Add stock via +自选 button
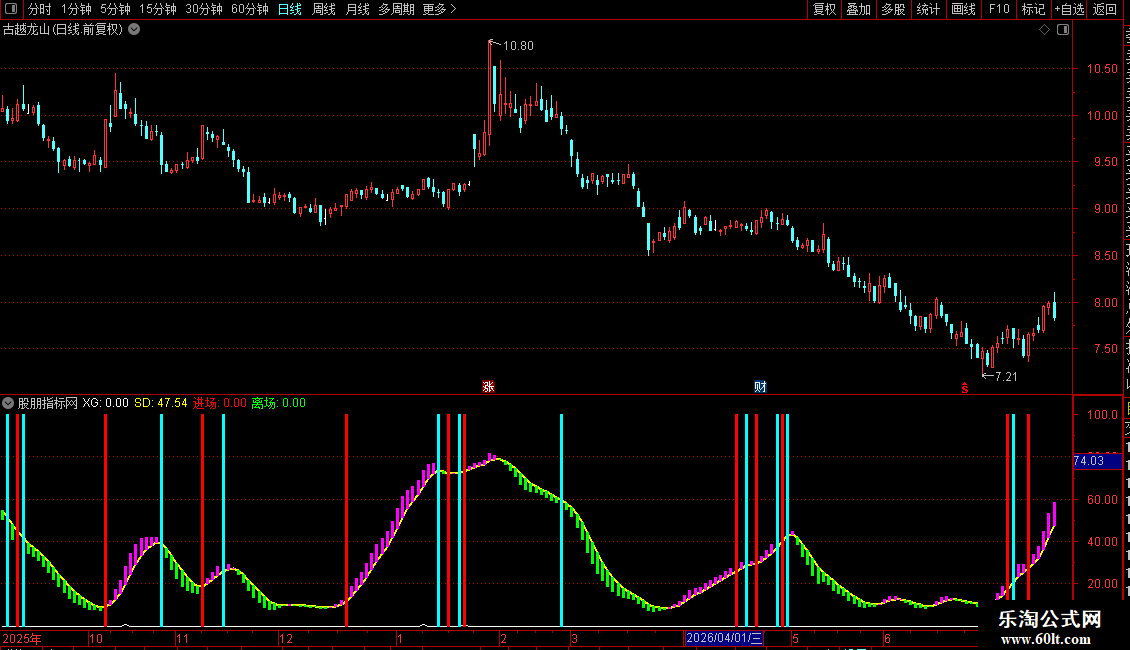The image size is (1130, 650). click(x=1069, y=9)
